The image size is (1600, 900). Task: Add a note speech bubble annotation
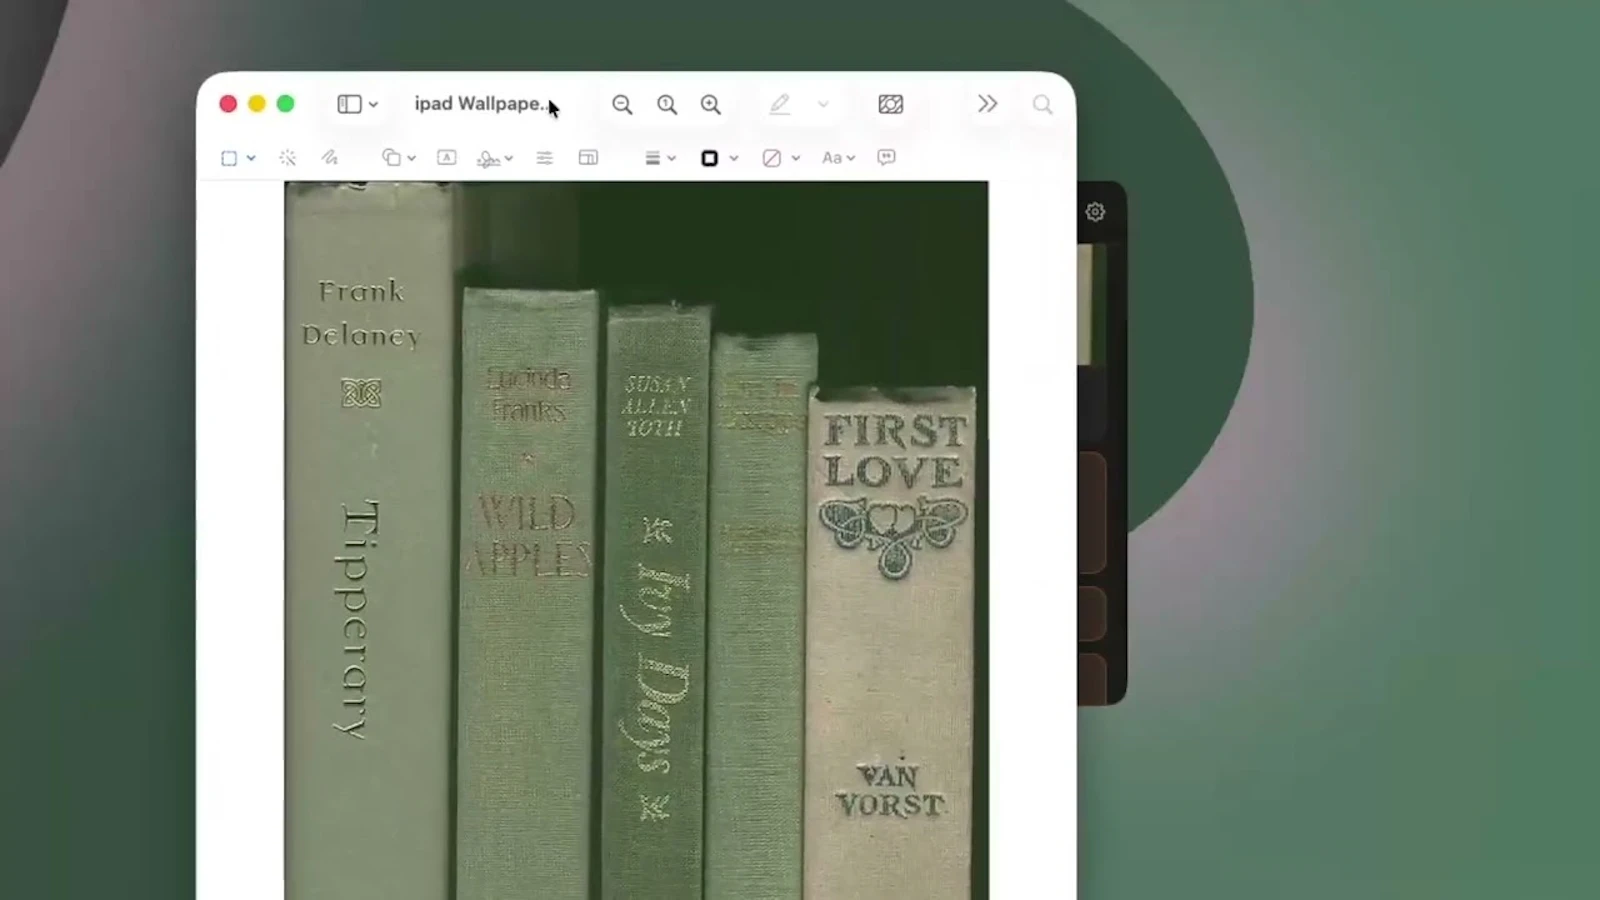point(886,158)
